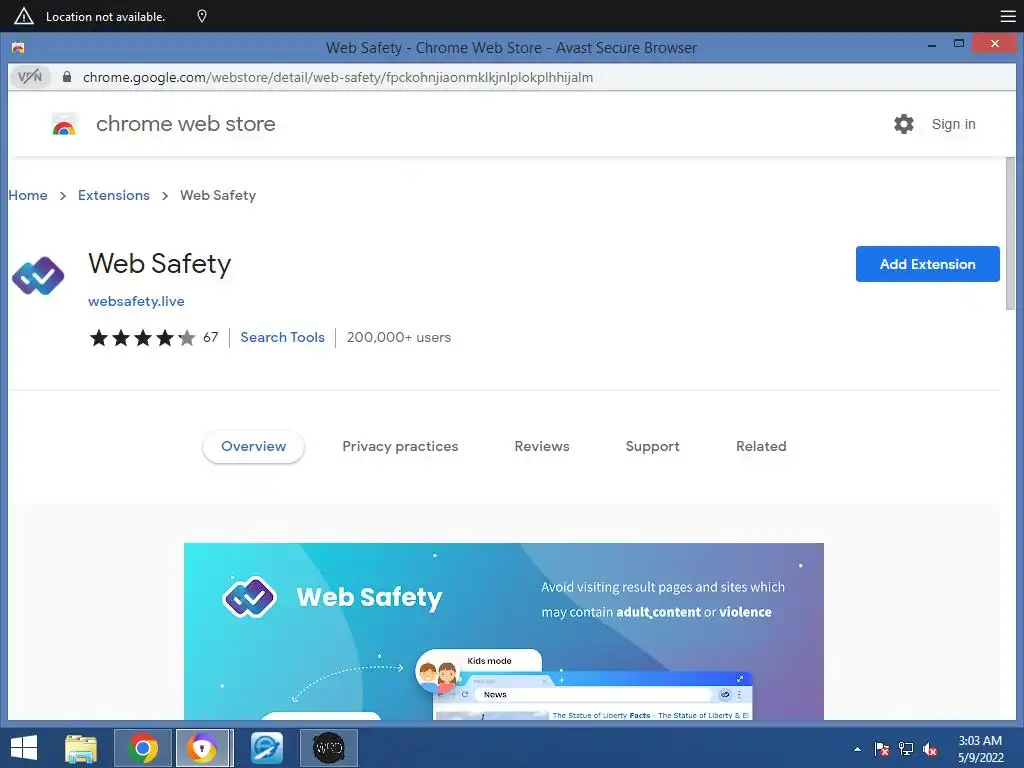Click the location pin icon in top bar
This screenshot has width=1024, height=768.
[x=202, y=16]
